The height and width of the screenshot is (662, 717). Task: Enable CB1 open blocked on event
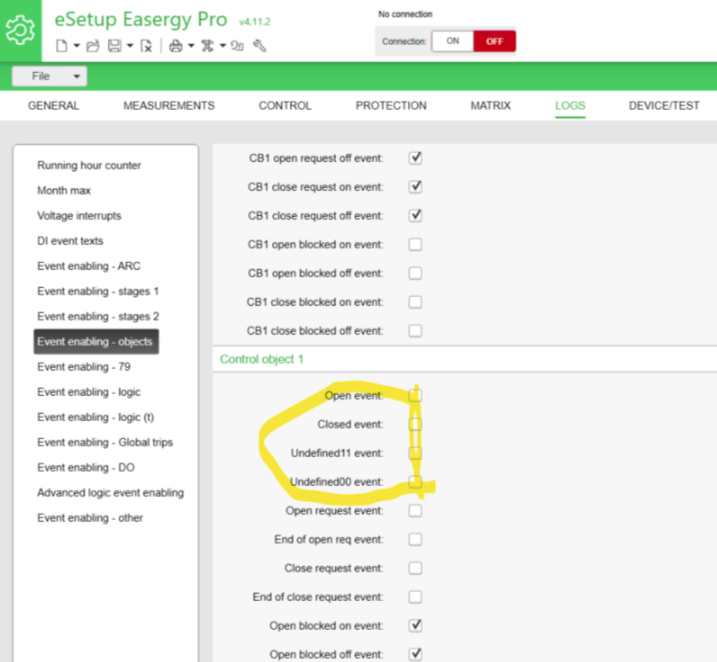415,245
